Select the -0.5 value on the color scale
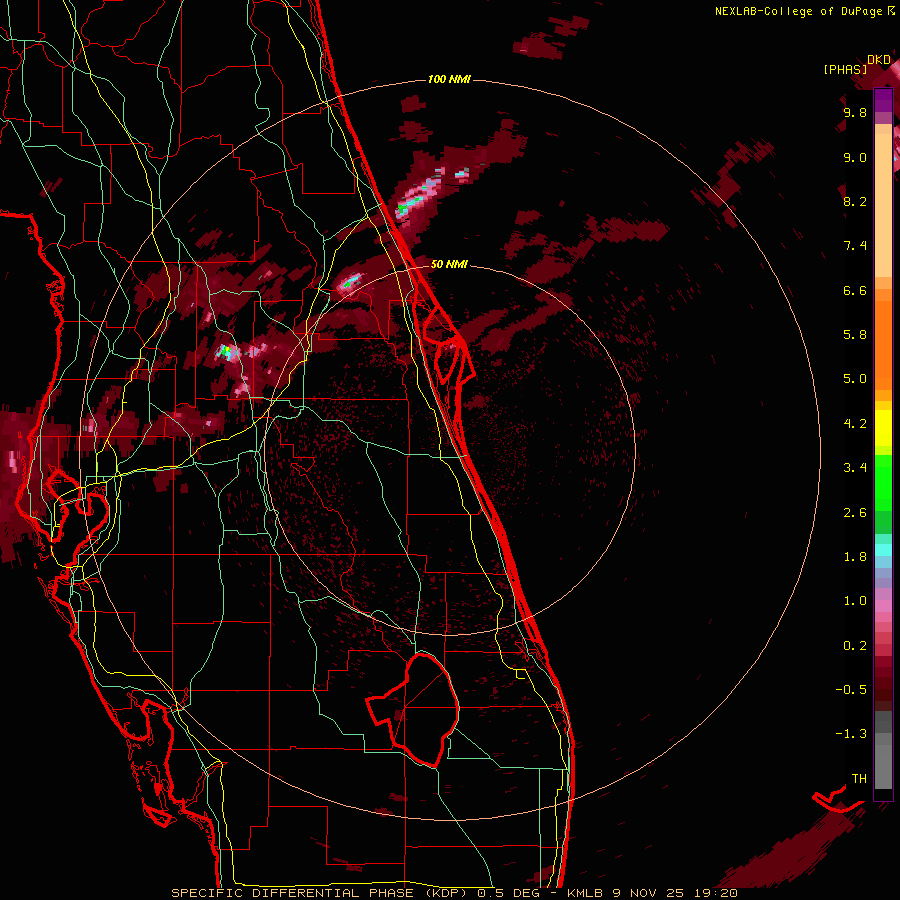 [851, 690]
